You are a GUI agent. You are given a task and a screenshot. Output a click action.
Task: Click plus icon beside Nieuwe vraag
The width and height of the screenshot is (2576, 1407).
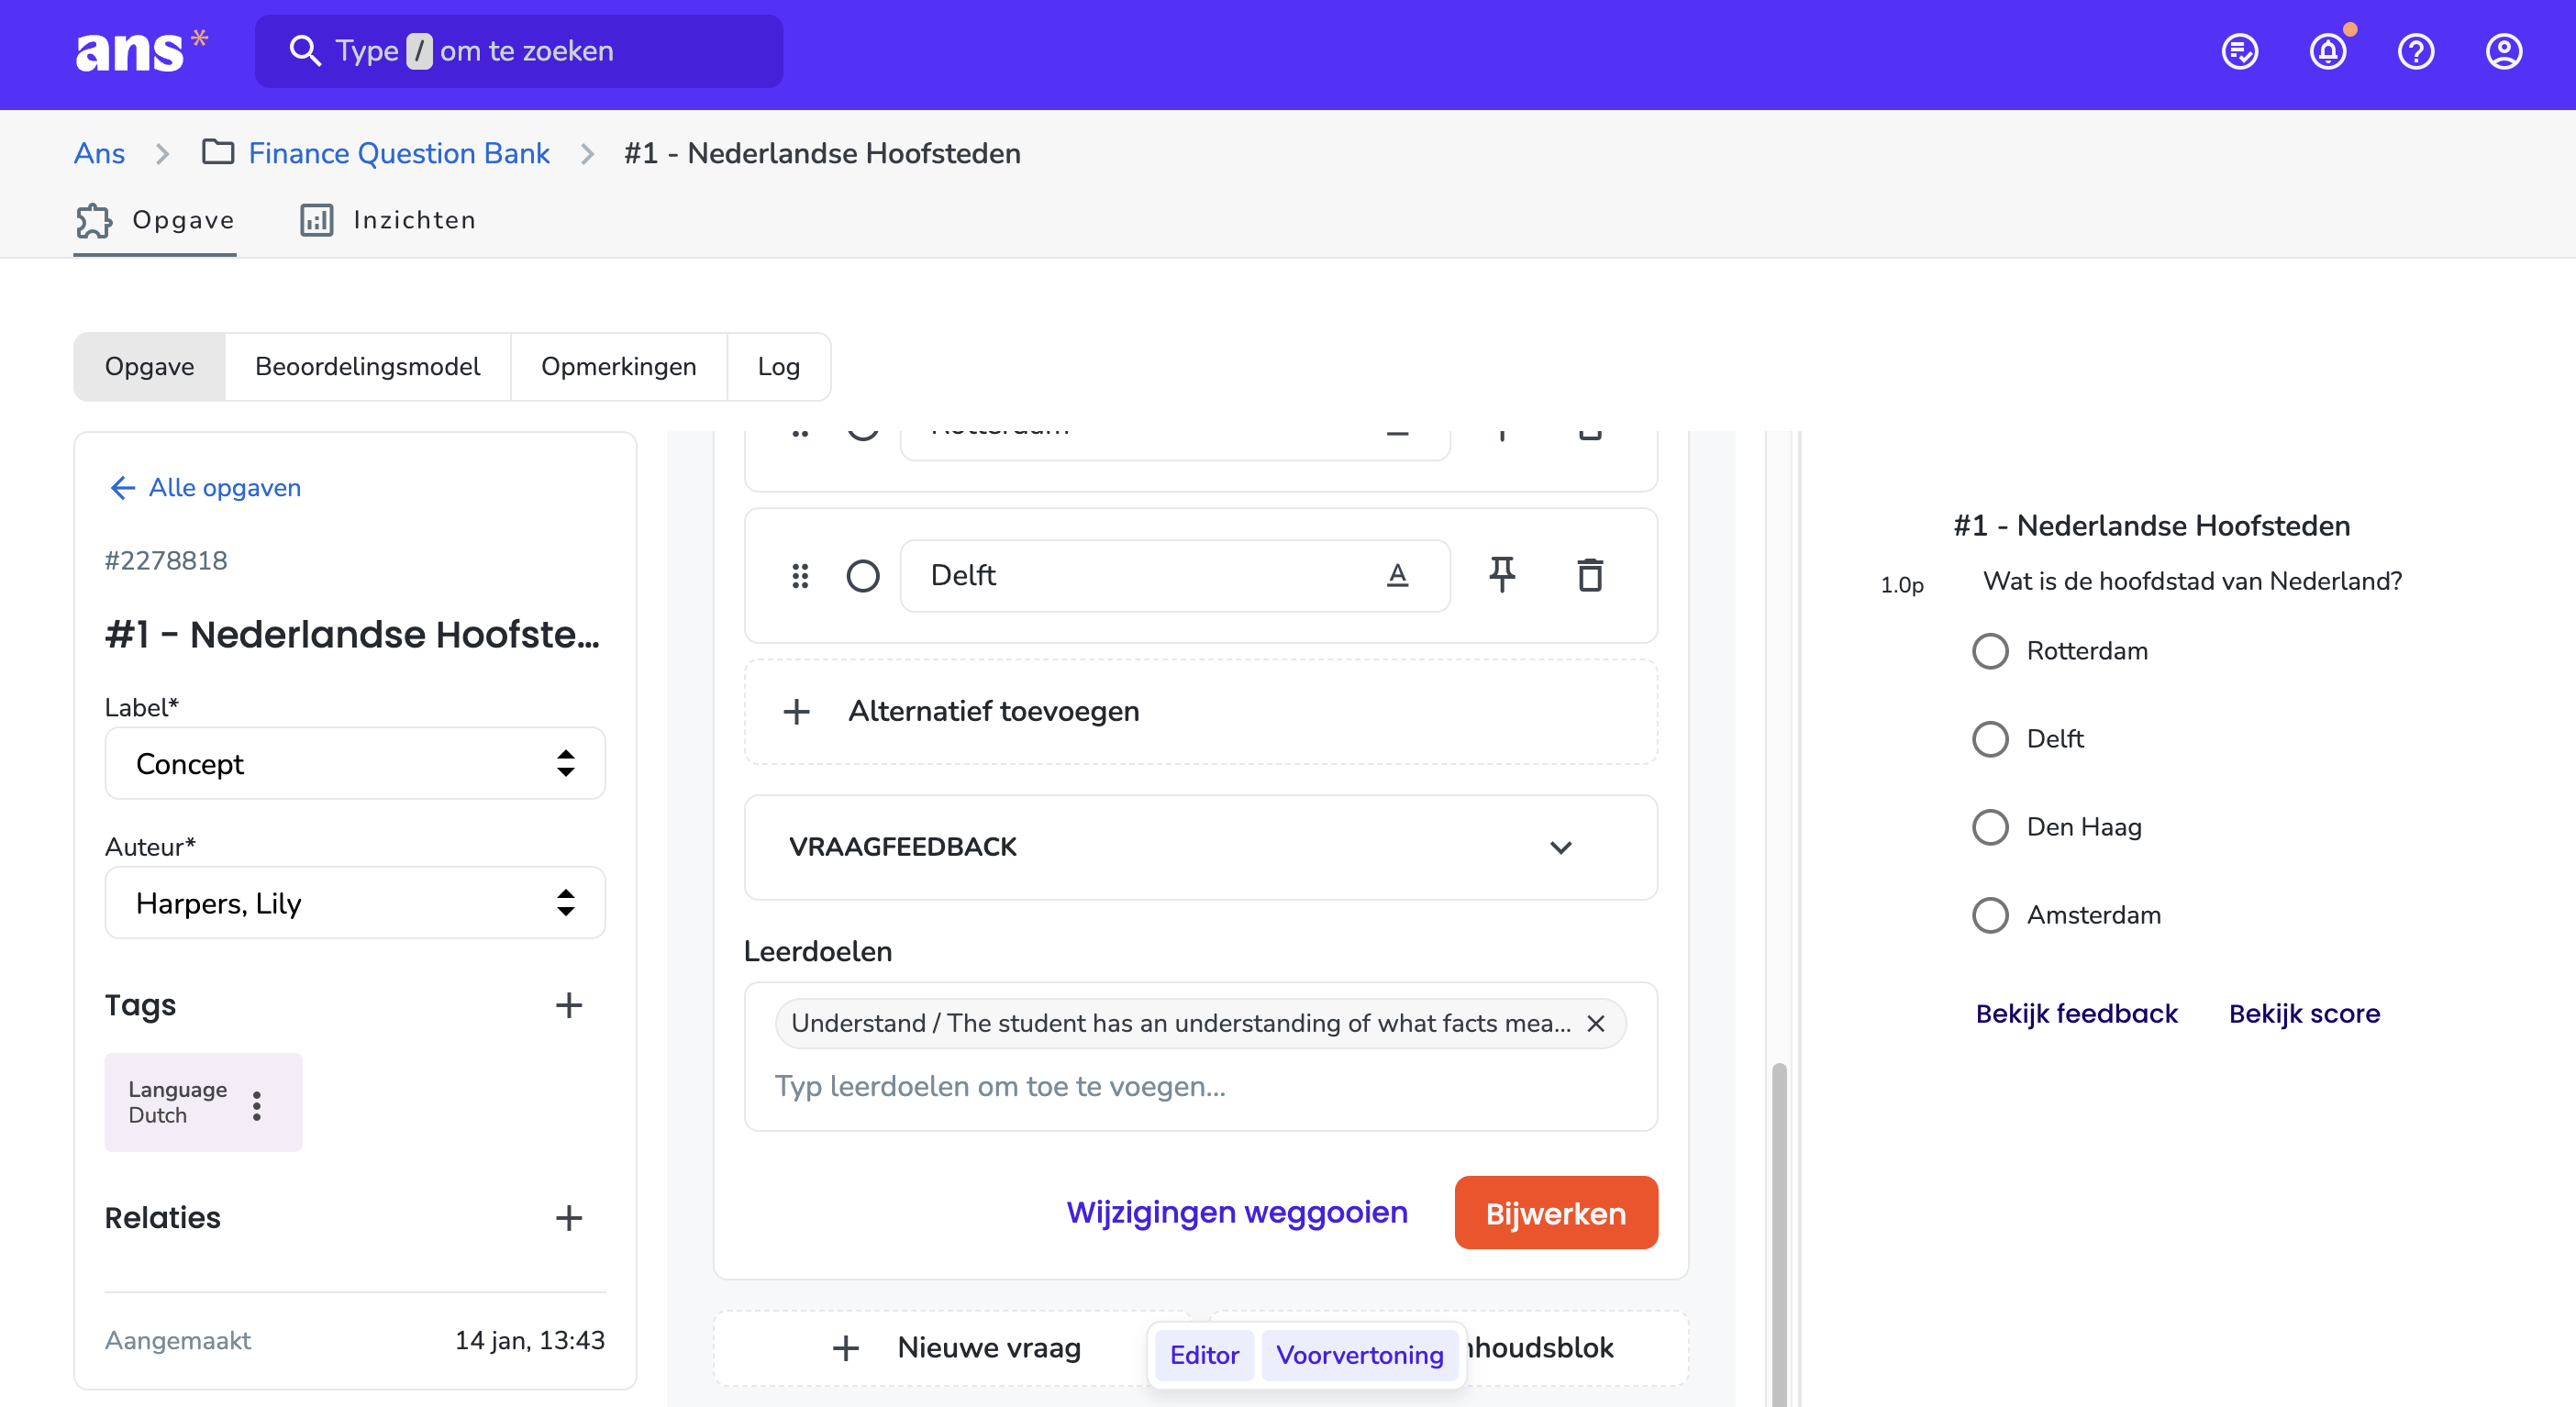846,1348
